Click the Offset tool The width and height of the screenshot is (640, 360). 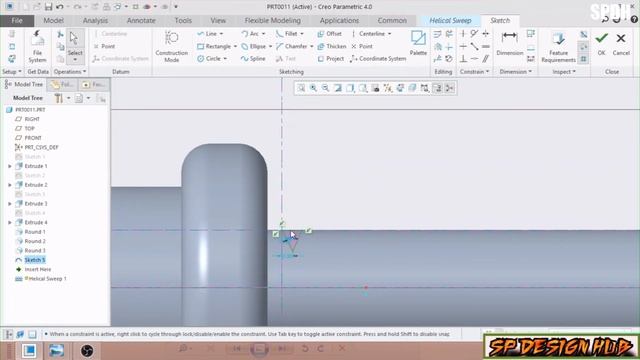coord(329,33)
